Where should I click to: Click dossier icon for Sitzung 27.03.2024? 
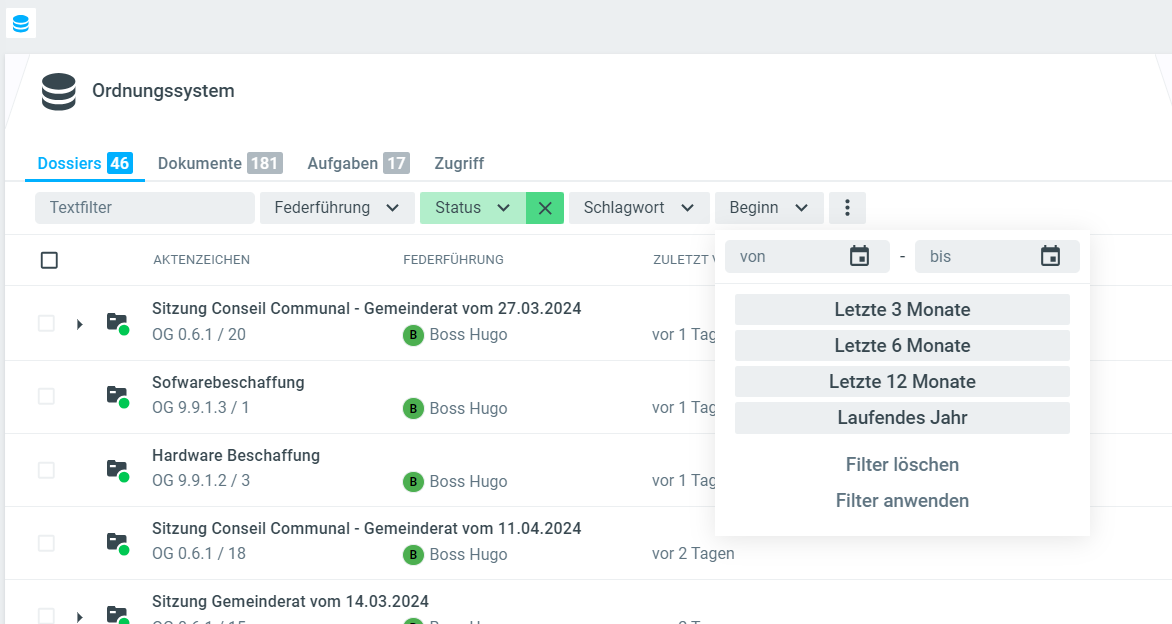tap(118, 323)
